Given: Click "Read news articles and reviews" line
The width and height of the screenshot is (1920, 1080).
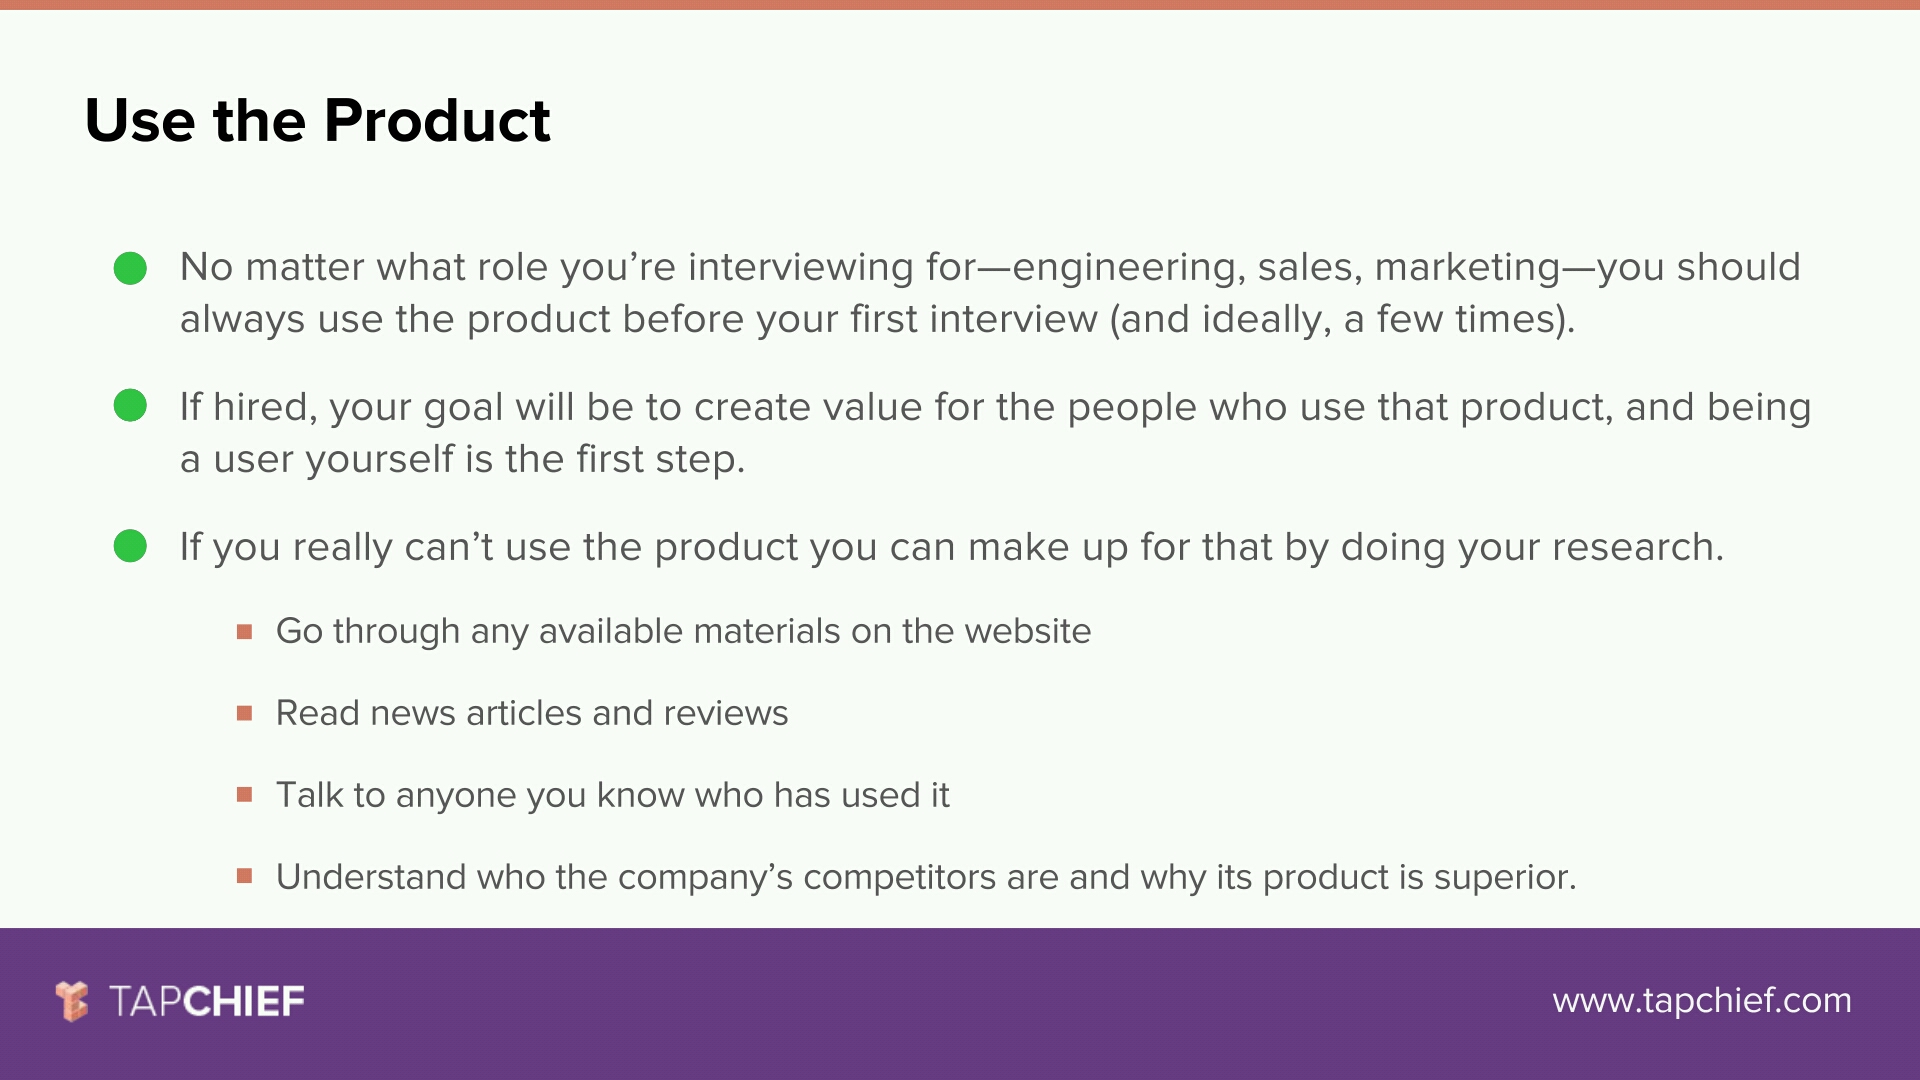Looking at the screenshot, I should pos(532,713).
